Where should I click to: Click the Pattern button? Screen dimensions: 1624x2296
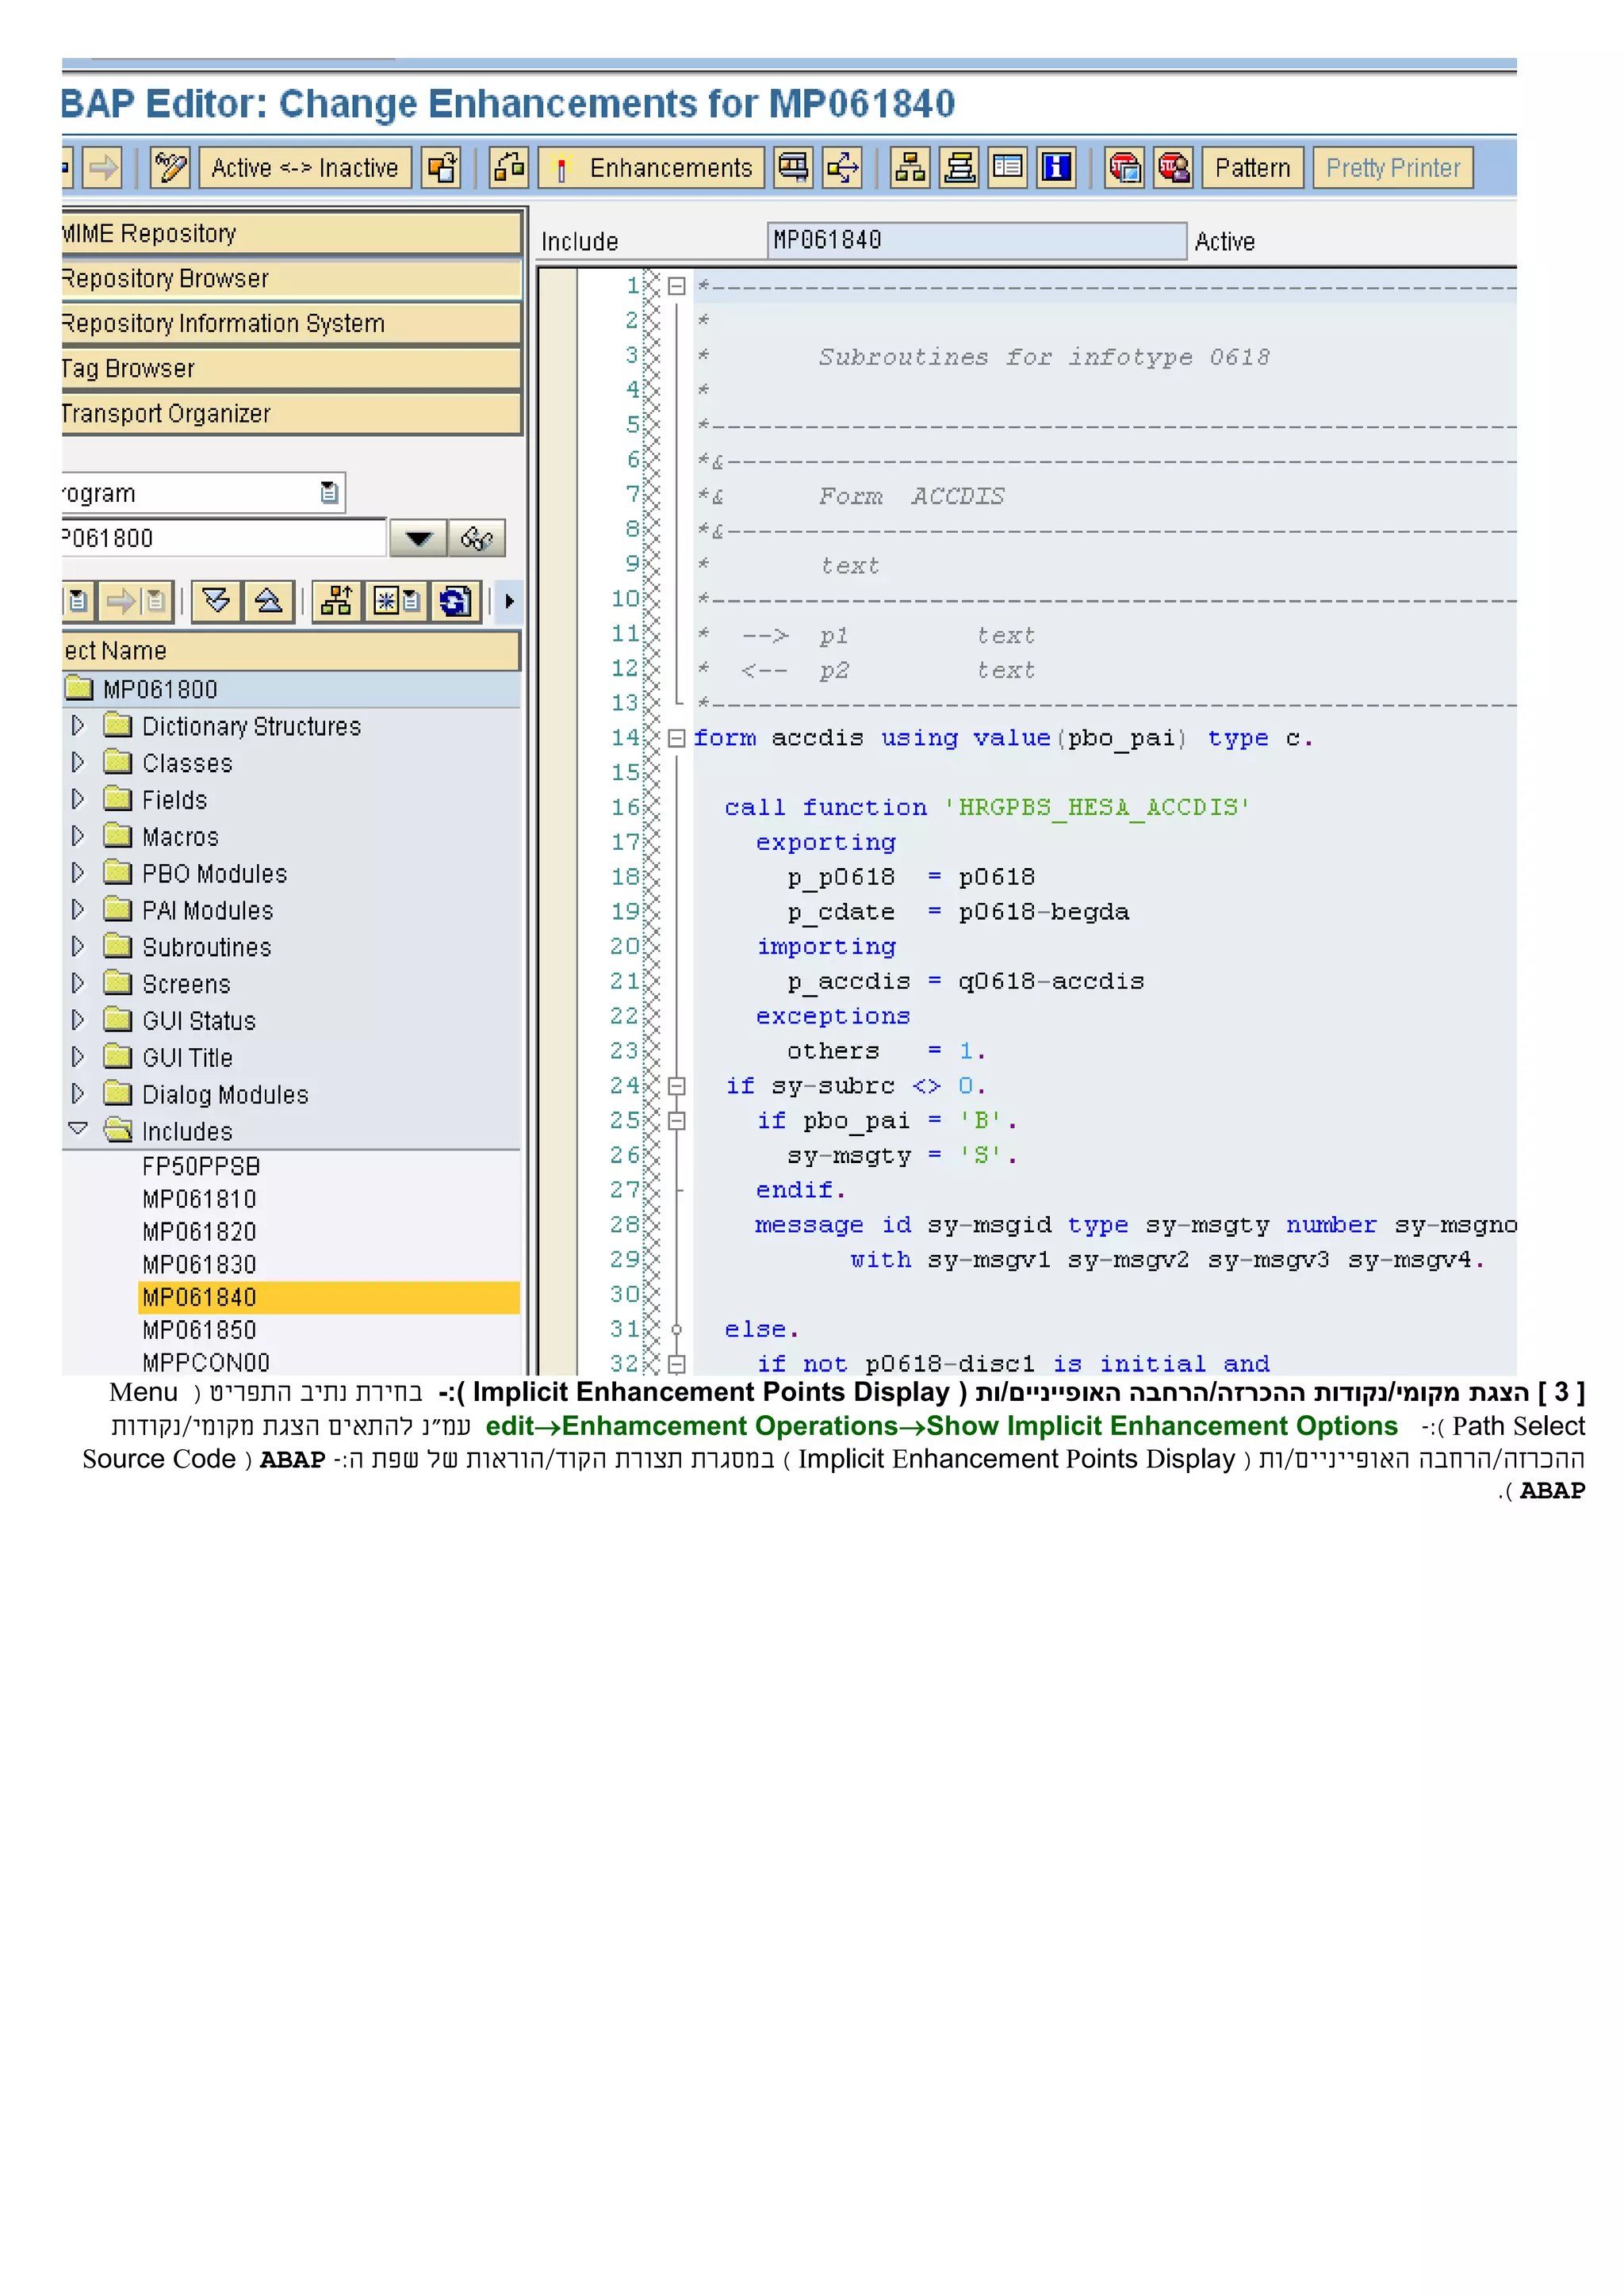[x=1252, y=168]
